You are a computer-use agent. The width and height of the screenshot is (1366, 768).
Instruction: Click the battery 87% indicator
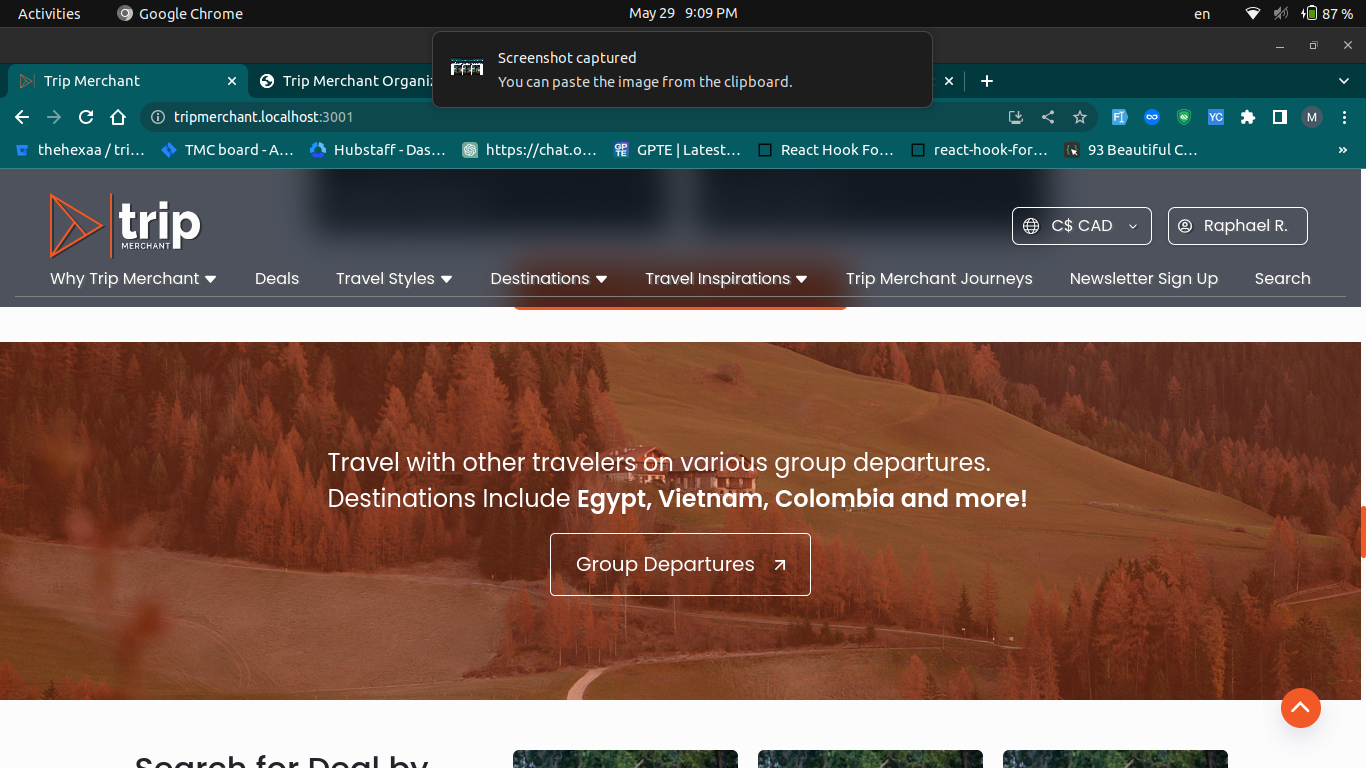[1327, 13]
